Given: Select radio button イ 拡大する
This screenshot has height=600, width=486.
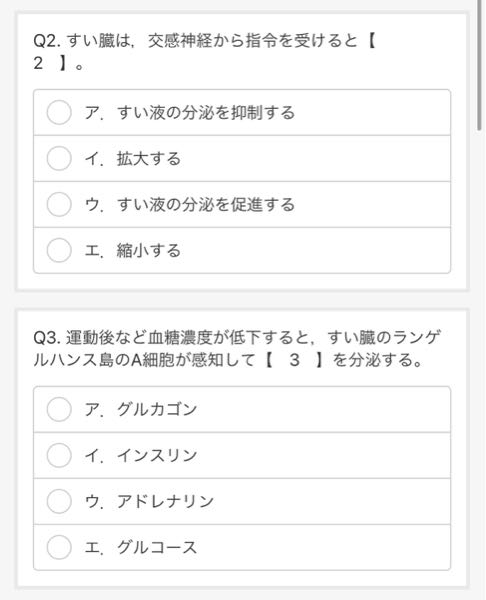Looking at the screenshot, I should click(x=59, y=158).
